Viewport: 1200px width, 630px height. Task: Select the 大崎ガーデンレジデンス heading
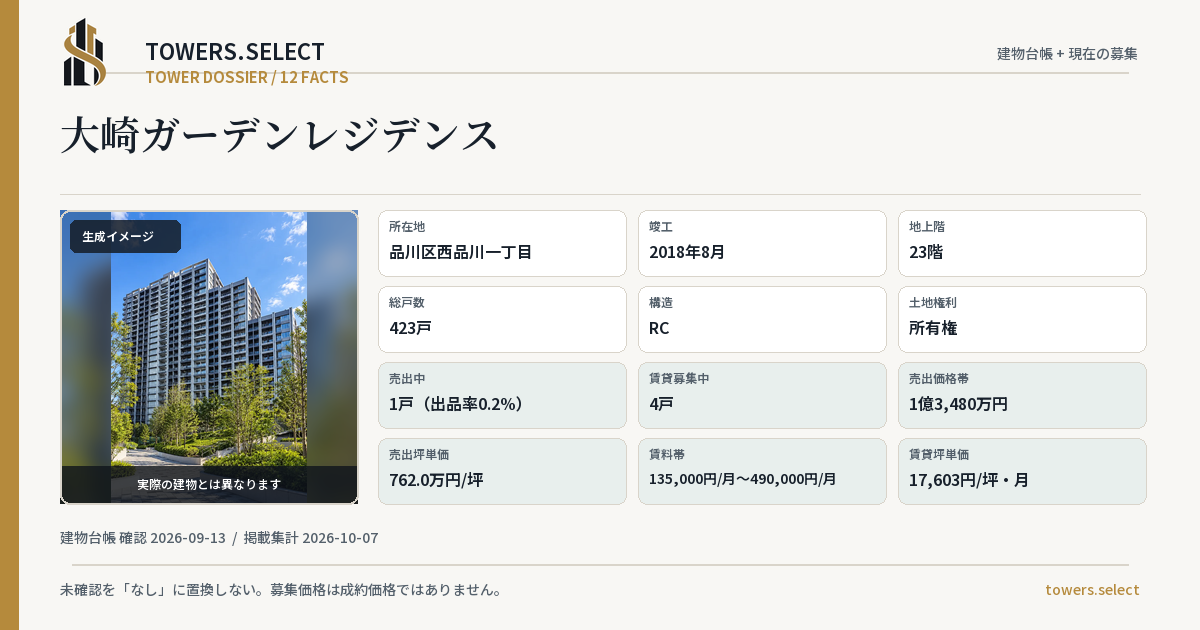(x=279, y=135)
